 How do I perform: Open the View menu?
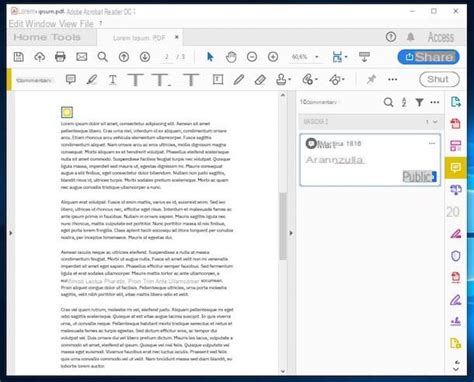click(68, 24)
